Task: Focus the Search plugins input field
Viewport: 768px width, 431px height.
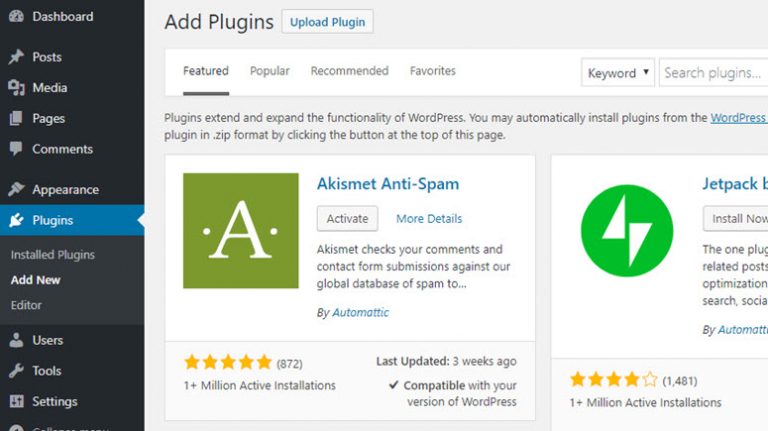Action: coord(712,73)
